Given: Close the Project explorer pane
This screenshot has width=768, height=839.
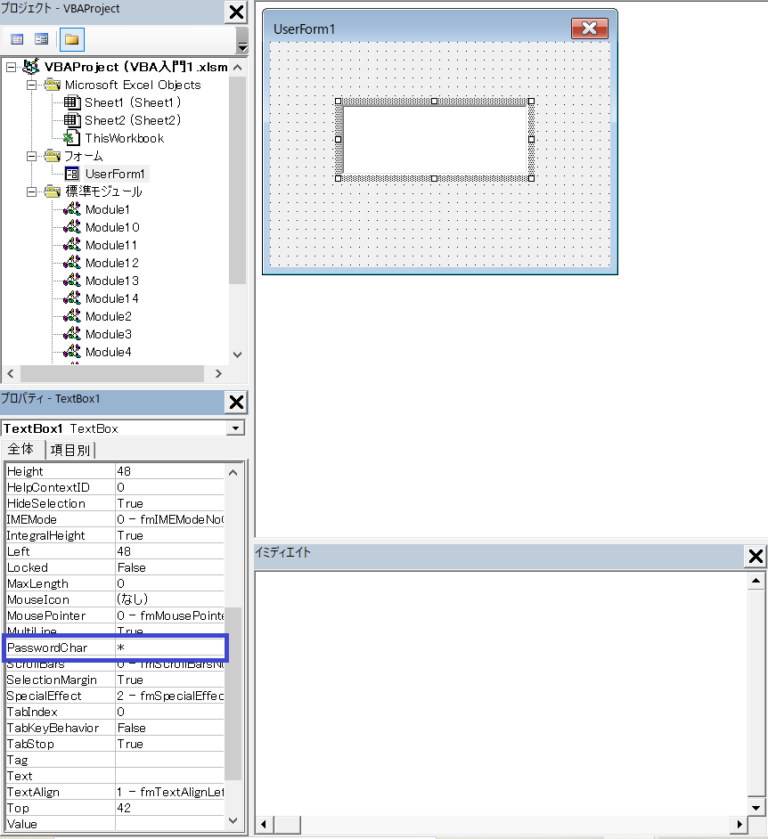Looking at the screenshot, I should click(x=237, y=12).
